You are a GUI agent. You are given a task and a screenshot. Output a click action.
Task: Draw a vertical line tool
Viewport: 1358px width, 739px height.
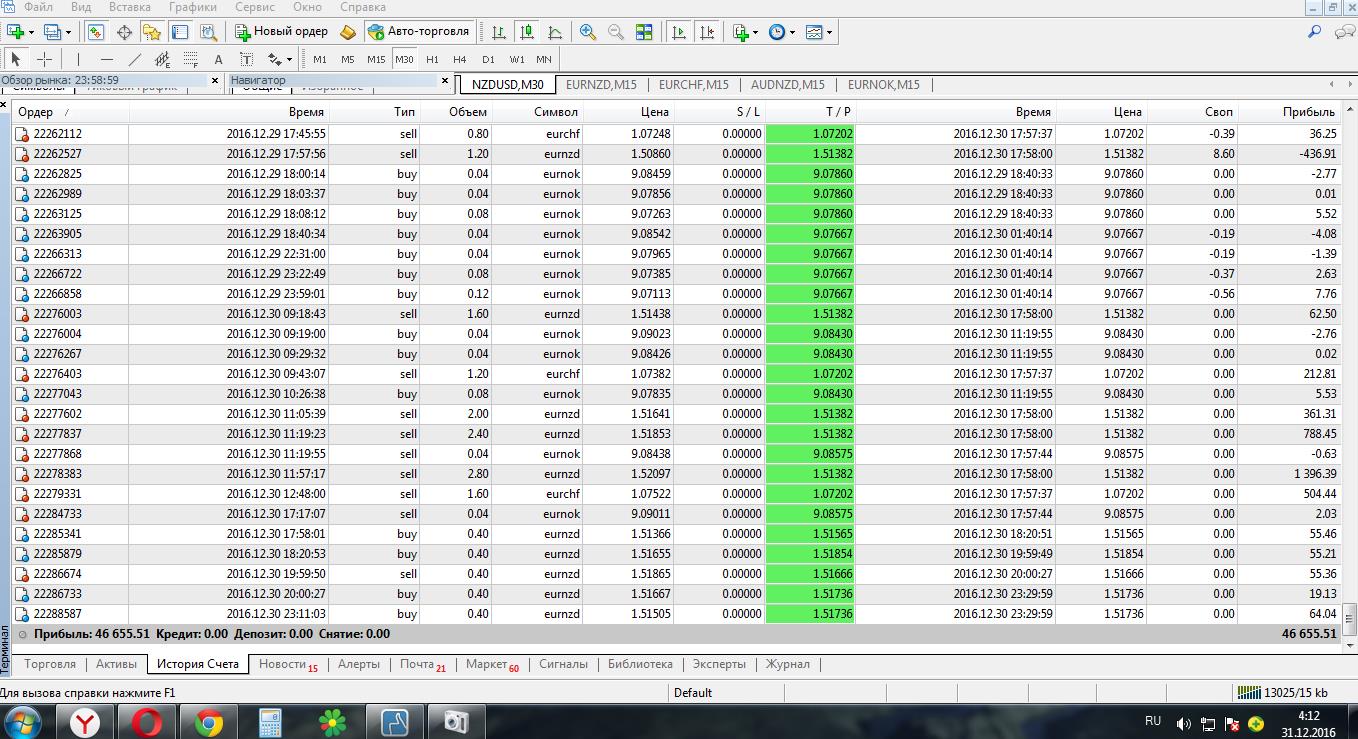[x=76, y=59]
